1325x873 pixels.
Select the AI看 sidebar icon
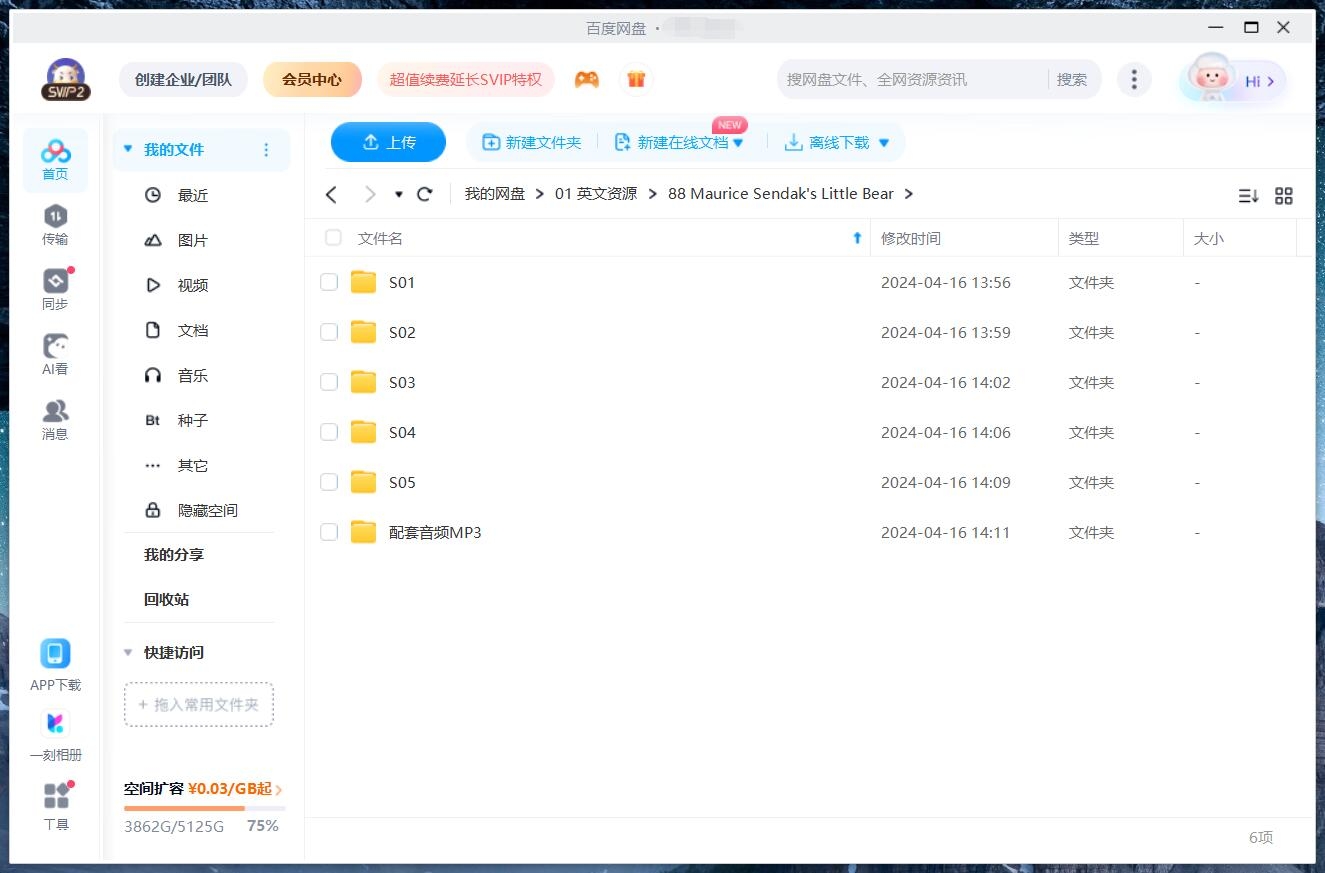tap(55, 348)
